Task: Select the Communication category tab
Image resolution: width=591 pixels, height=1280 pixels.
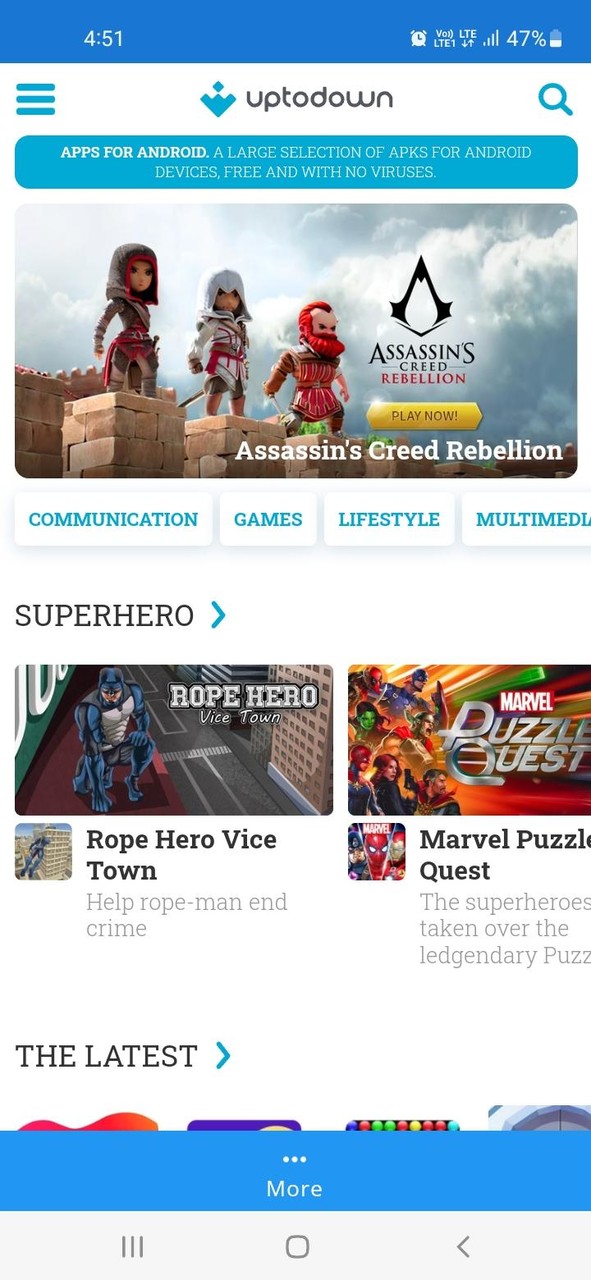Action: [x=113, y=519]
